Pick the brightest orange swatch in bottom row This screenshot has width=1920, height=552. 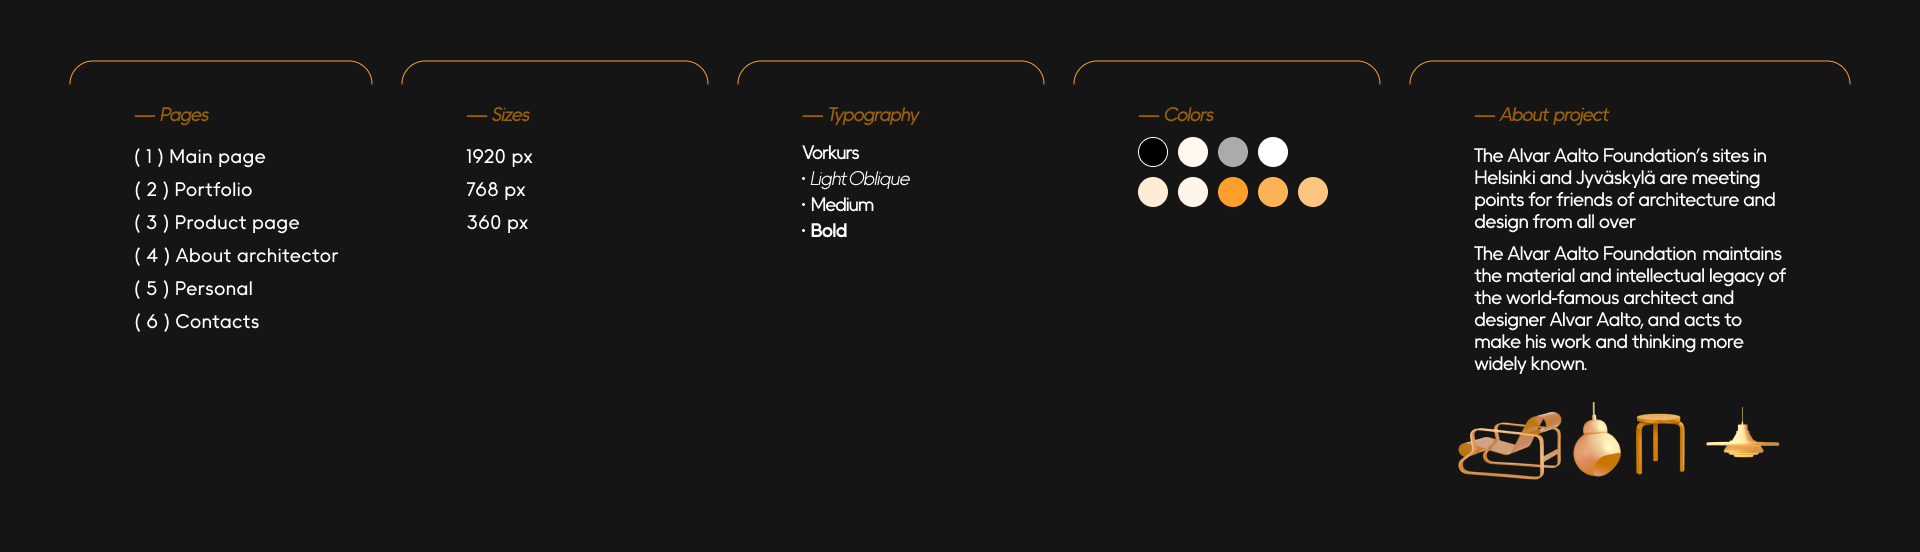click(1233, 192)
